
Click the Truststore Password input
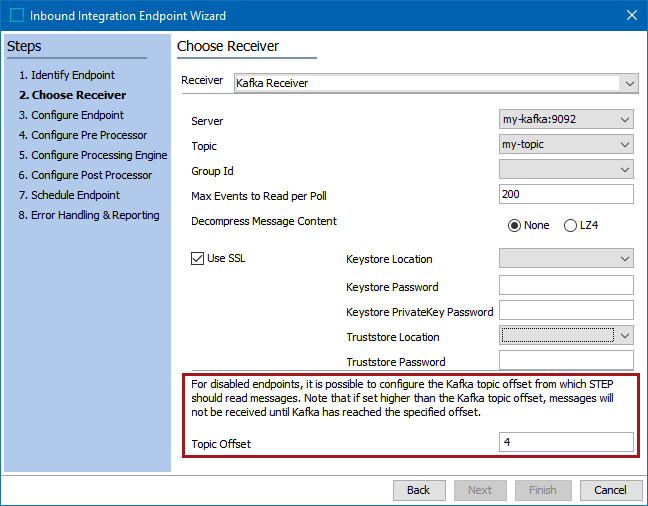pyautogui.click(x=566, y=360)
